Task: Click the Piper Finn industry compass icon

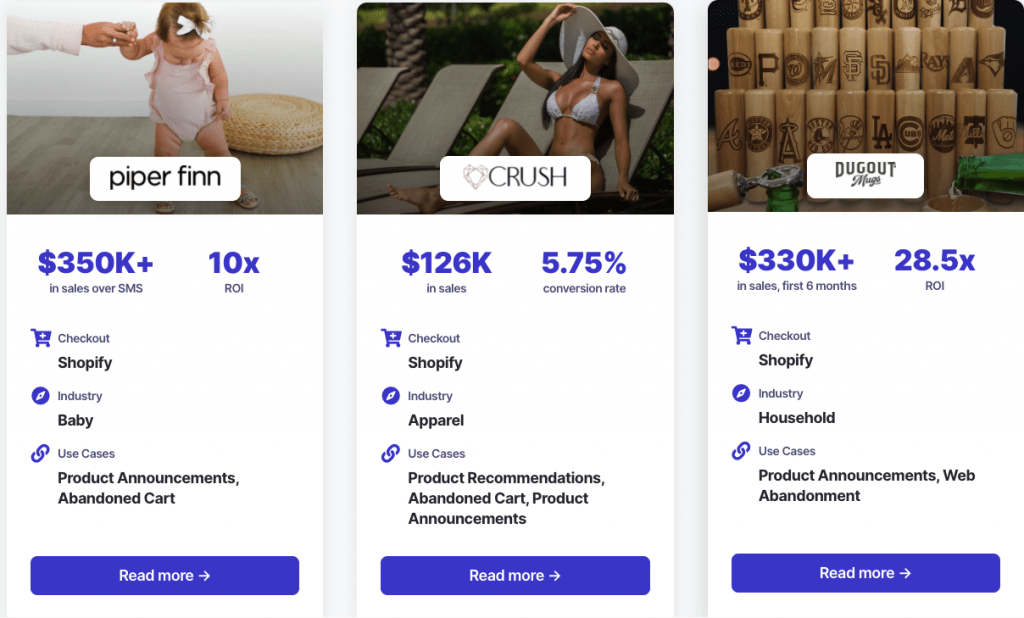Action: point(40,396)
